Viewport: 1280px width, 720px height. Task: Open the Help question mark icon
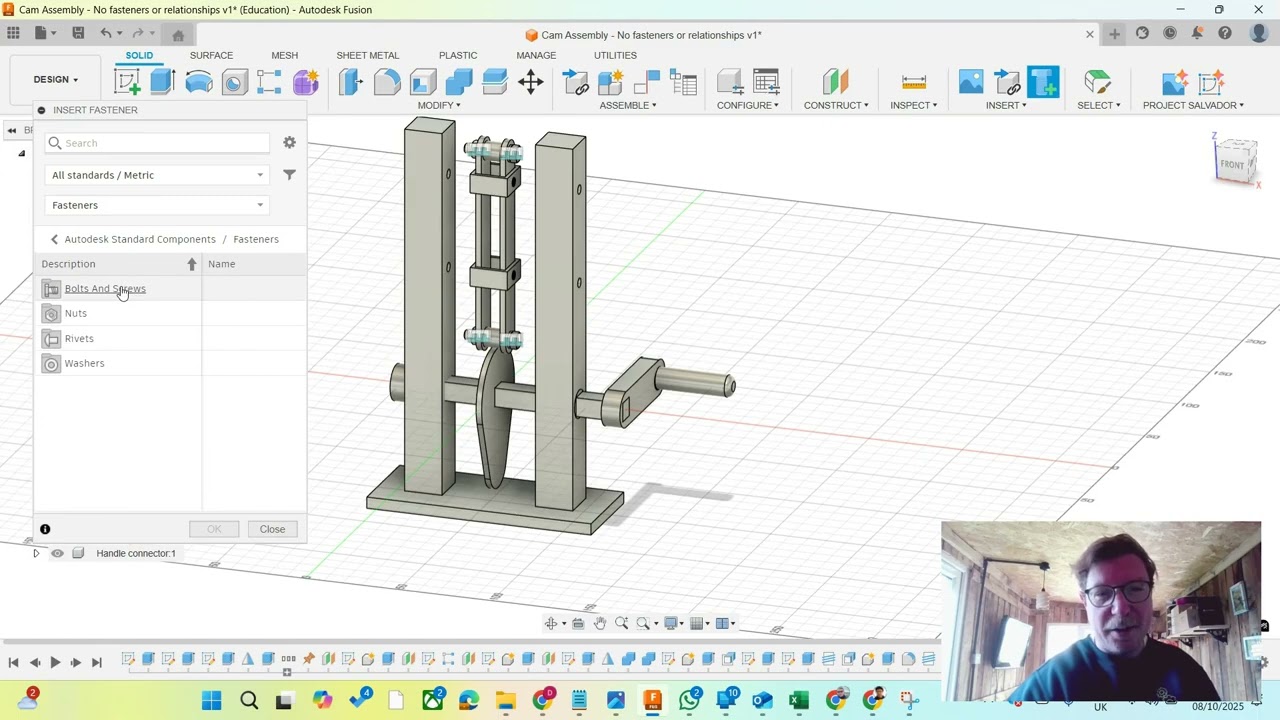[x=1225, y=33]
